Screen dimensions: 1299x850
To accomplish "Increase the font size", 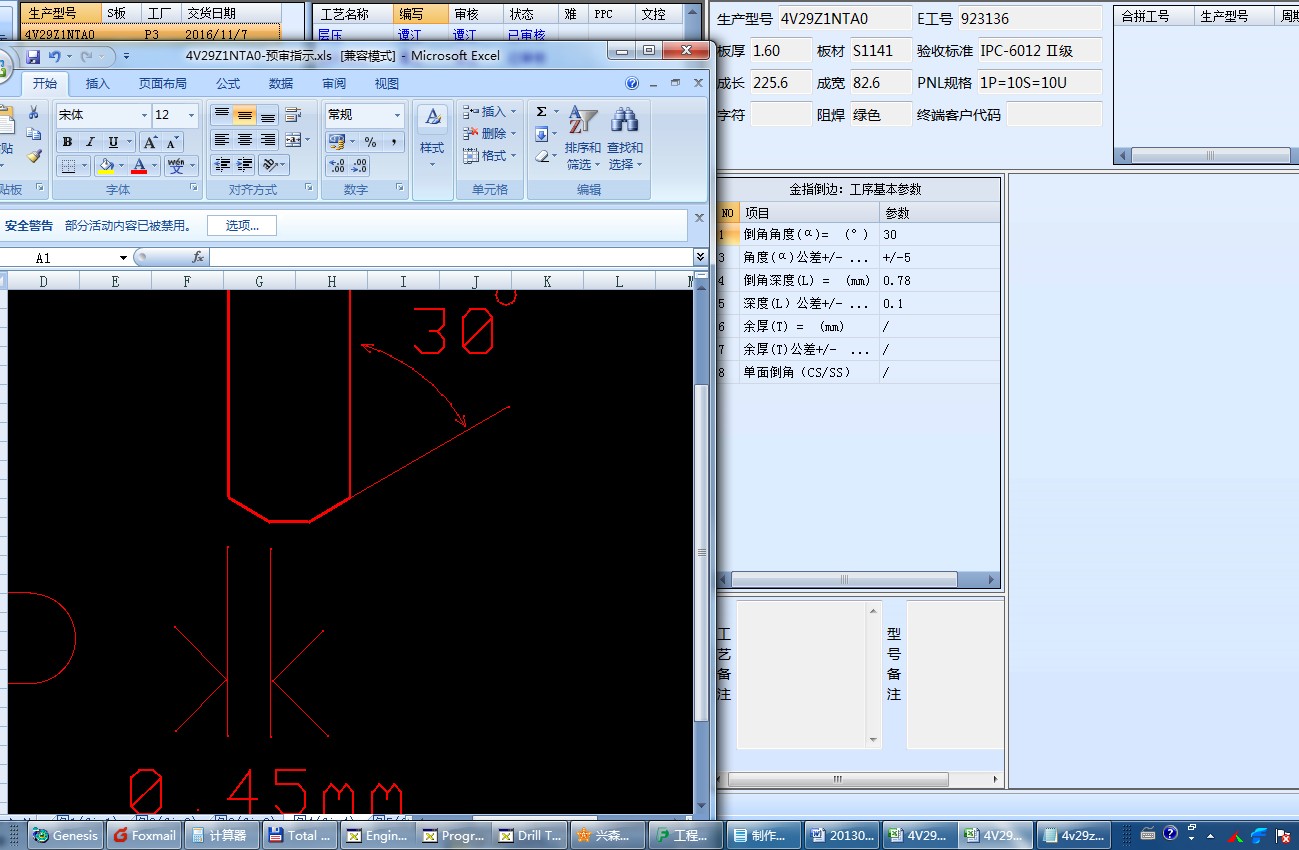I will 150,142.
